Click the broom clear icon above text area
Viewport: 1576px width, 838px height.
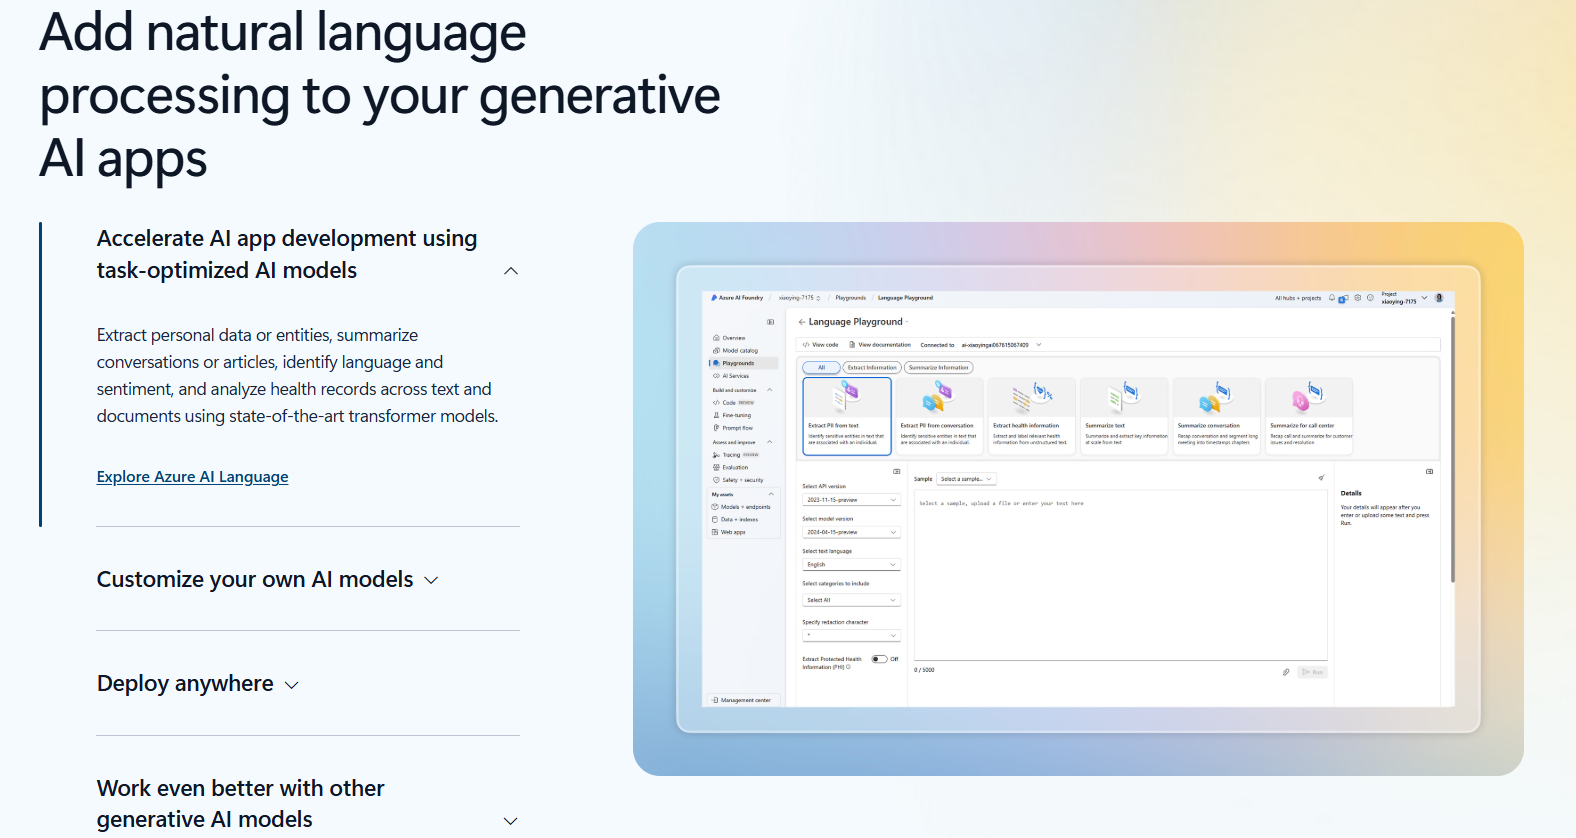[x=1321, y=478]
